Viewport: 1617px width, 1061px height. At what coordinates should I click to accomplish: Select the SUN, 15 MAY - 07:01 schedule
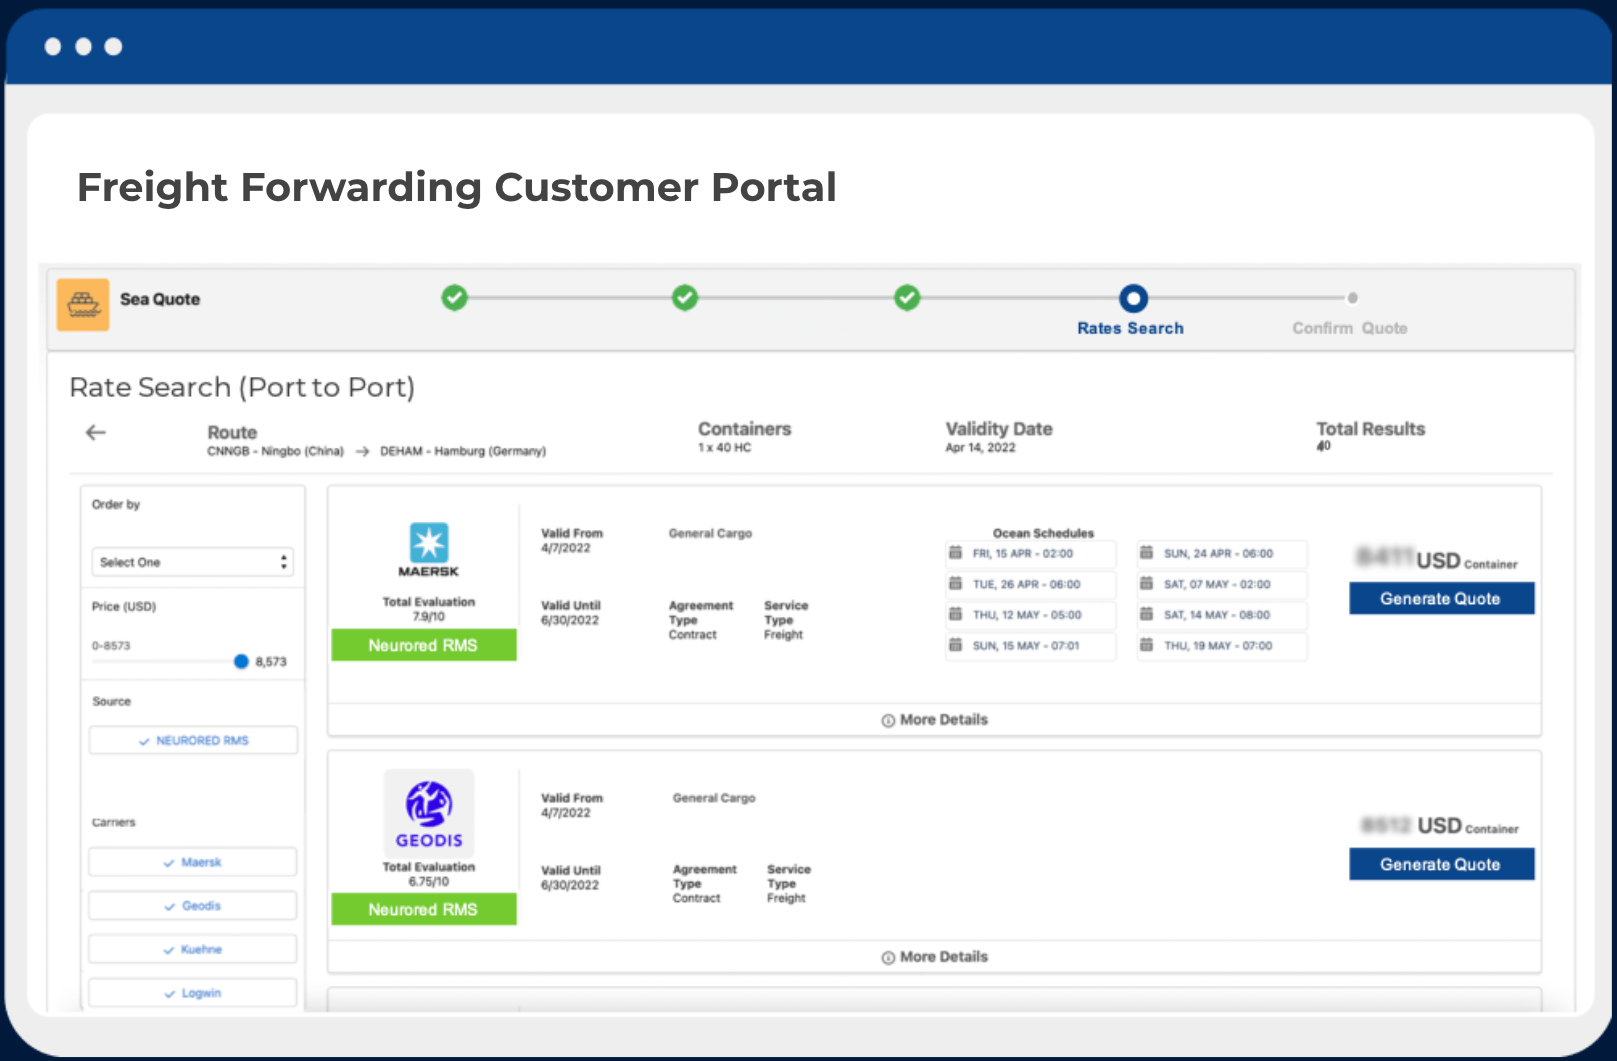(1030, 646)
